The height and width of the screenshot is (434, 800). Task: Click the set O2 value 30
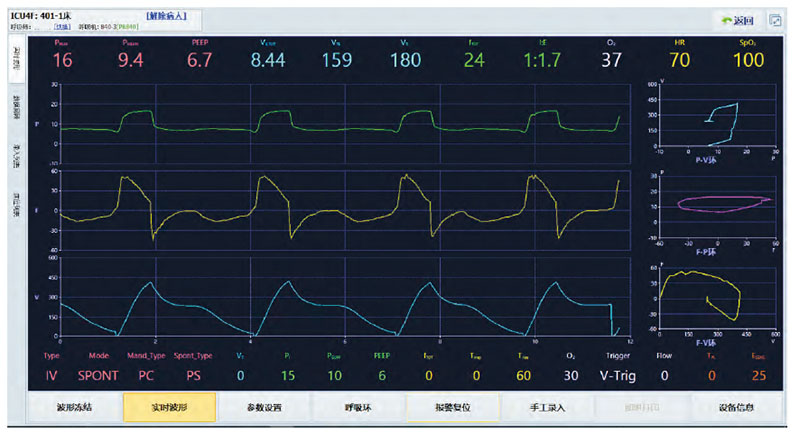pyautogui.click(x=571, y=376)
